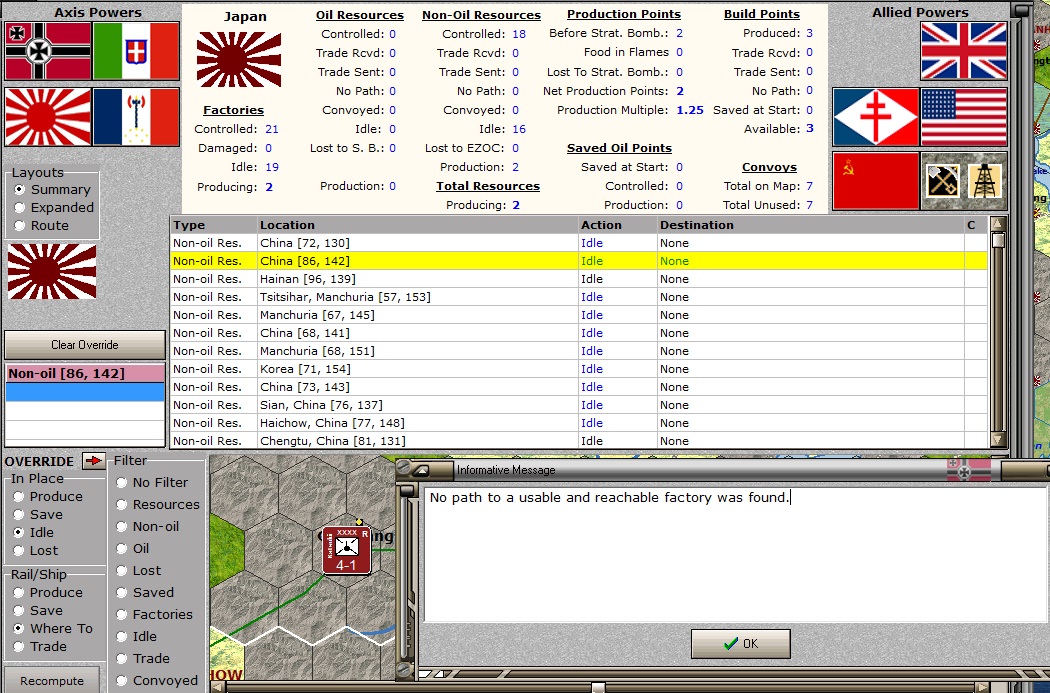This screenshot has width=1050, height=693.
Task: Select the Japanese rising sun flag in Axis Powers
Action: (x=48, y=117)
